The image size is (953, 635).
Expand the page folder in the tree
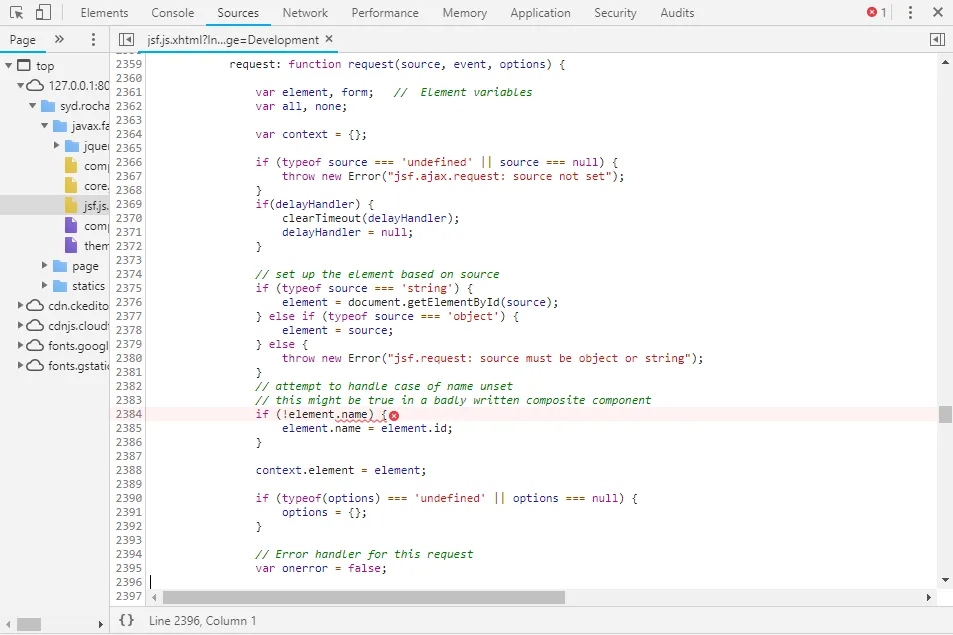pyautogui.click(x=45, y=266)
